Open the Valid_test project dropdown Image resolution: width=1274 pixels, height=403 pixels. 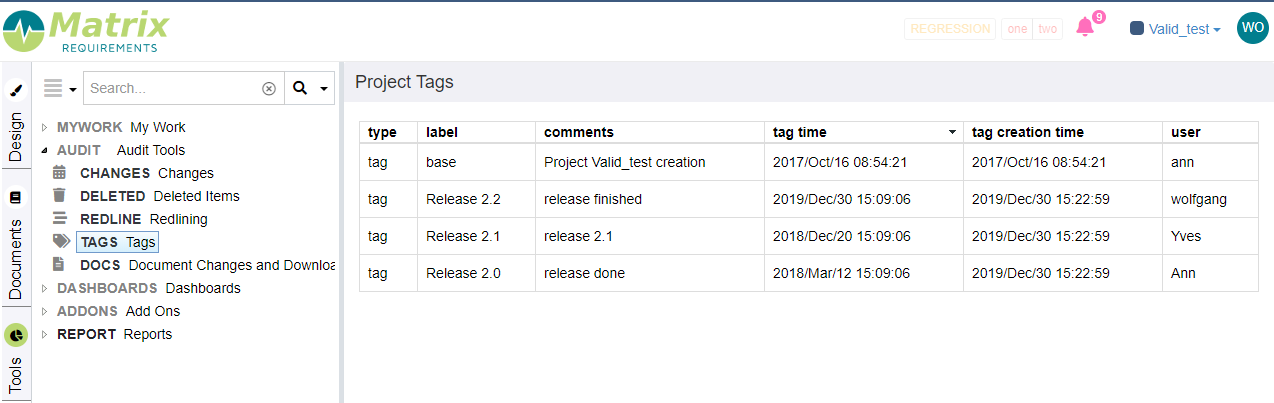[x=1175, y=29]
